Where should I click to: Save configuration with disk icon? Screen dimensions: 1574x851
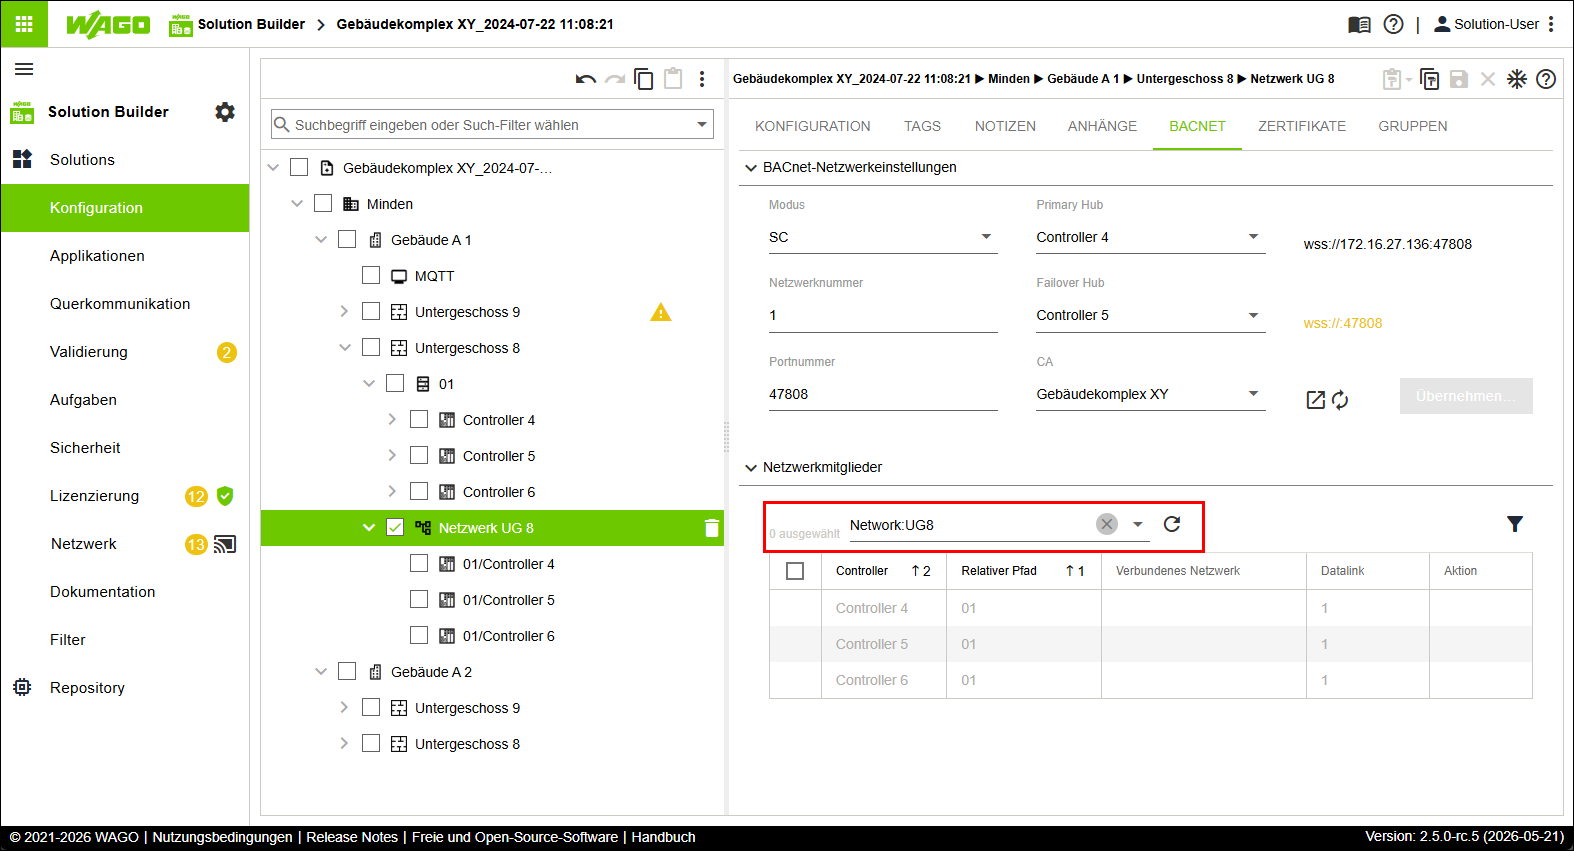[1459, 79]
